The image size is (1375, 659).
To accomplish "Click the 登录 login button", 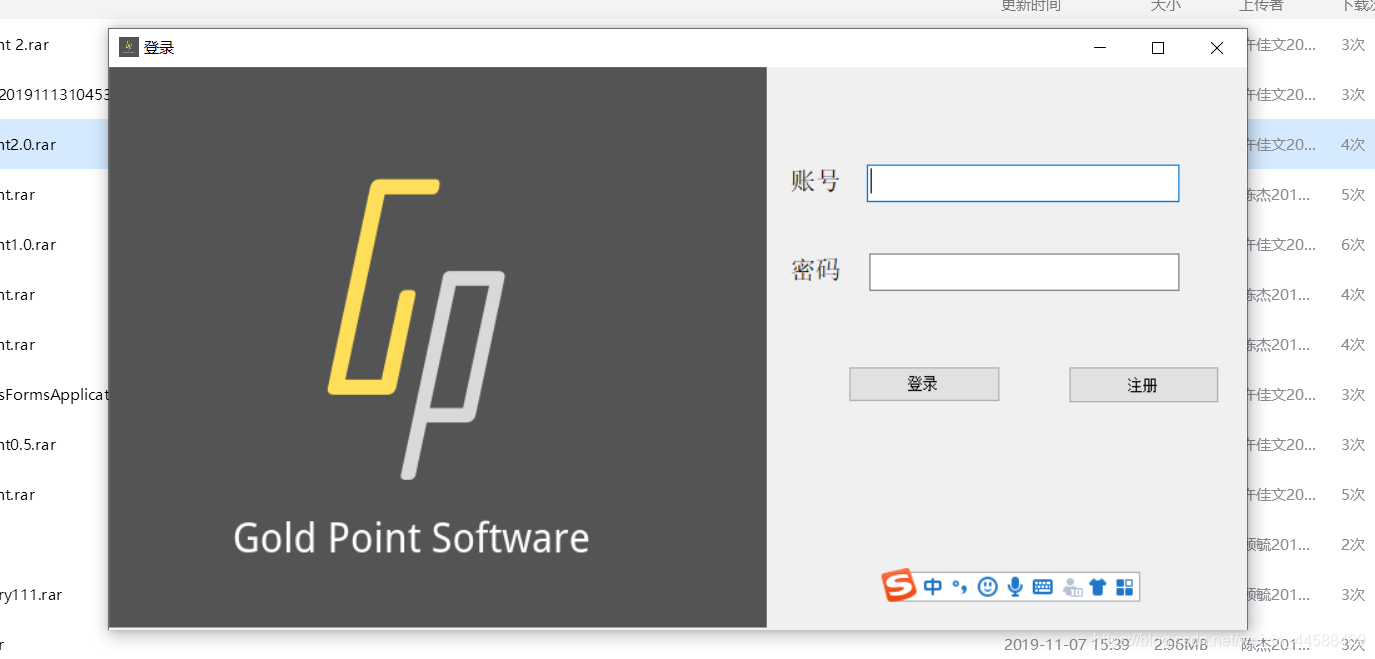I will pyautogui.click(x=924, y=384).
